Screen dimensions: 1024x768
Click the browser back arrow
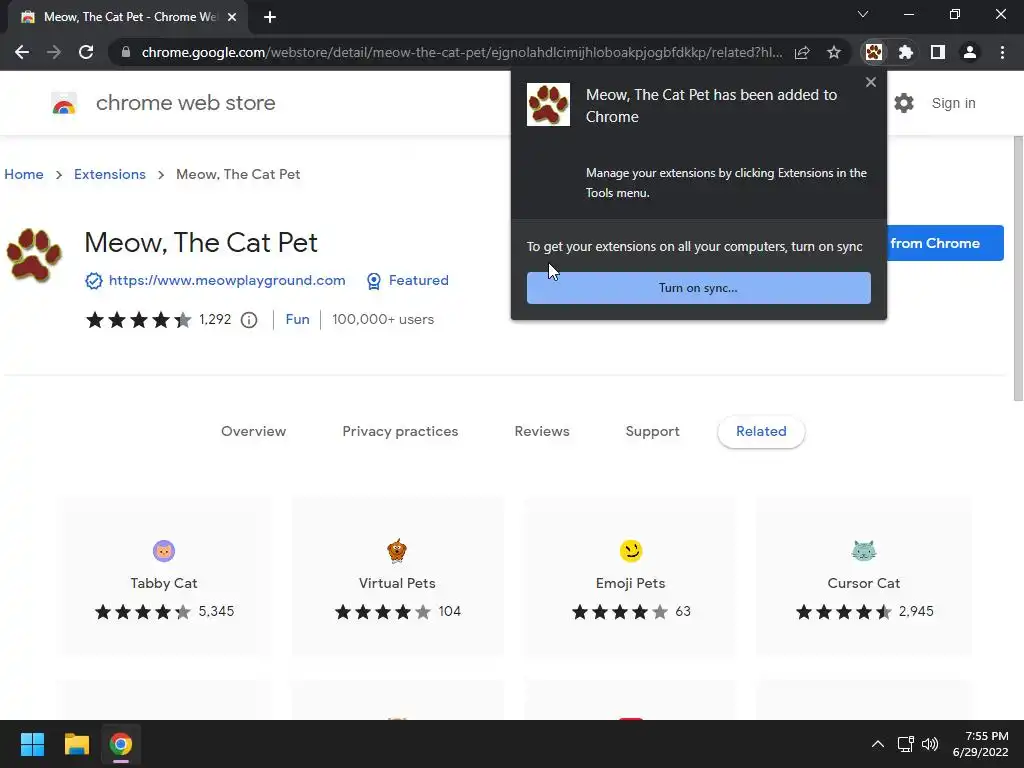pyautogui.click(x=22, y=52)
